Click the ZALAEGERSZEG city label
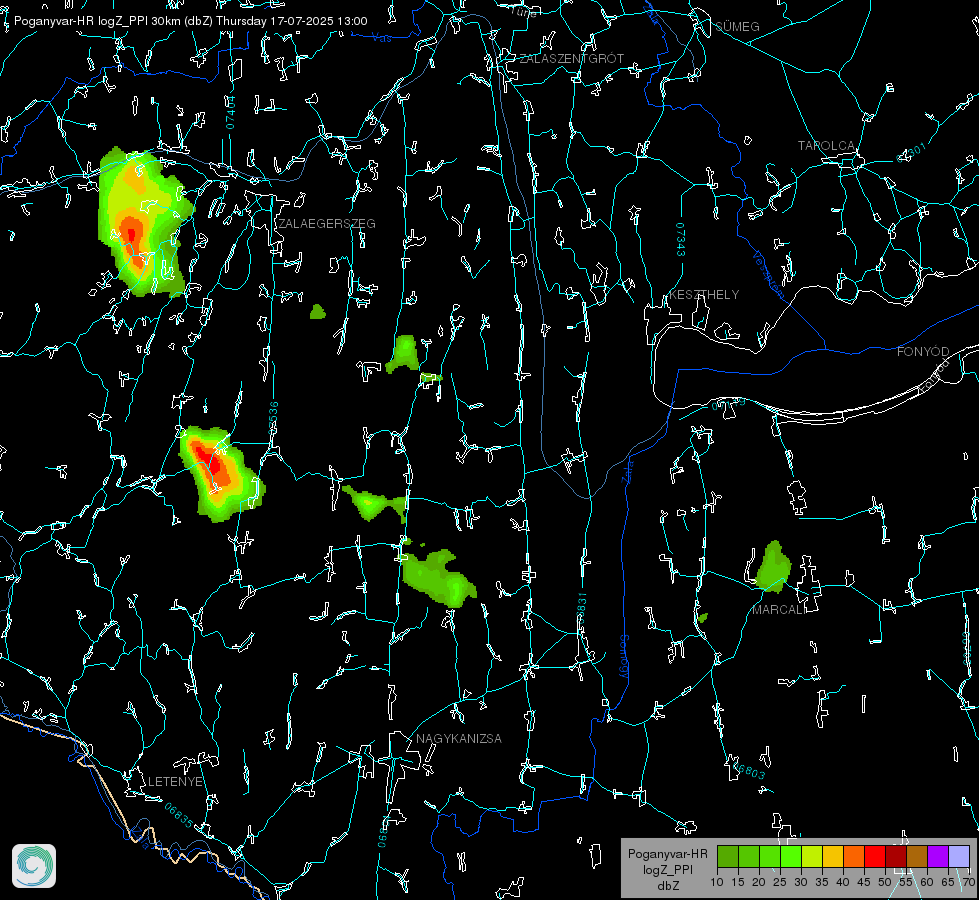 click(327, 224)
